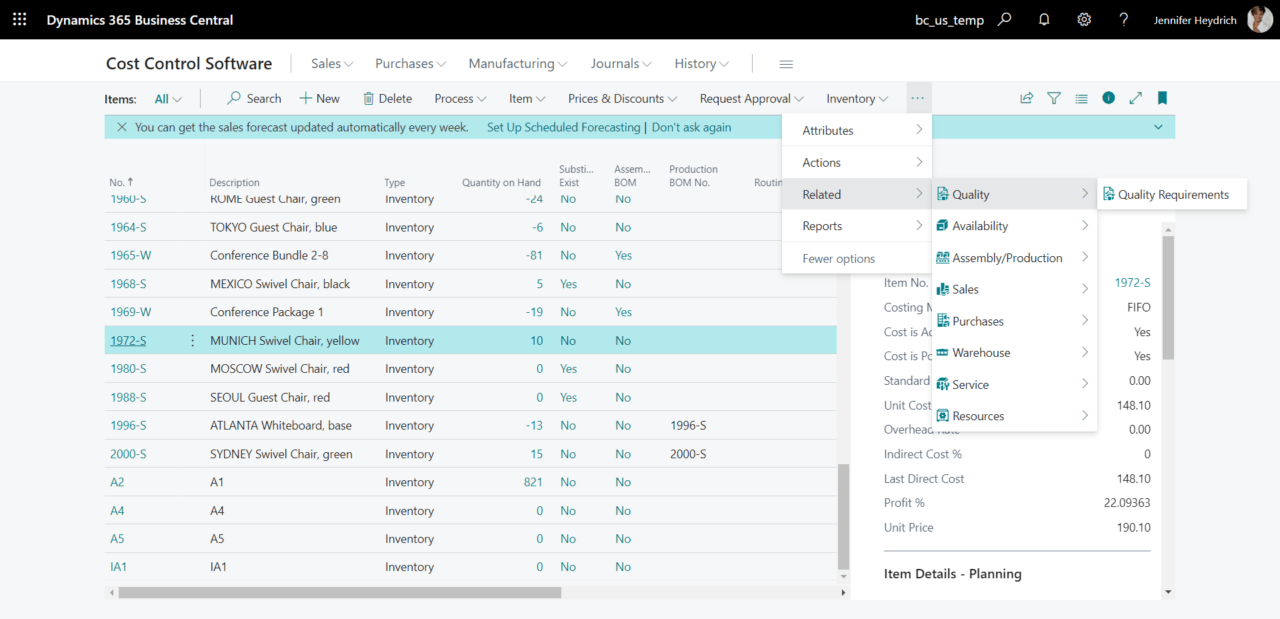Open the Sales related submenu
The image size is (1280, 619).
tap(1014, 289)
